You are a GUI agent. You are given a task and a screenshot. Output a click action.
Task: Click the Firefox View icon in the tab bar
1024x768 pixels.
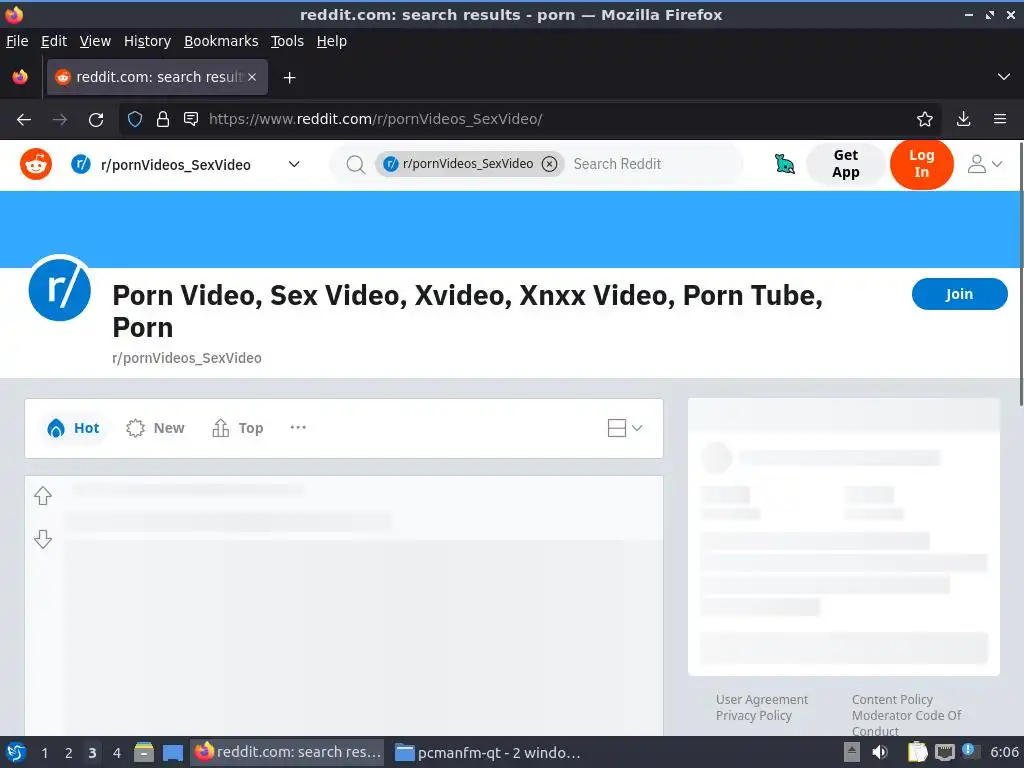click(x=20, y=77)
